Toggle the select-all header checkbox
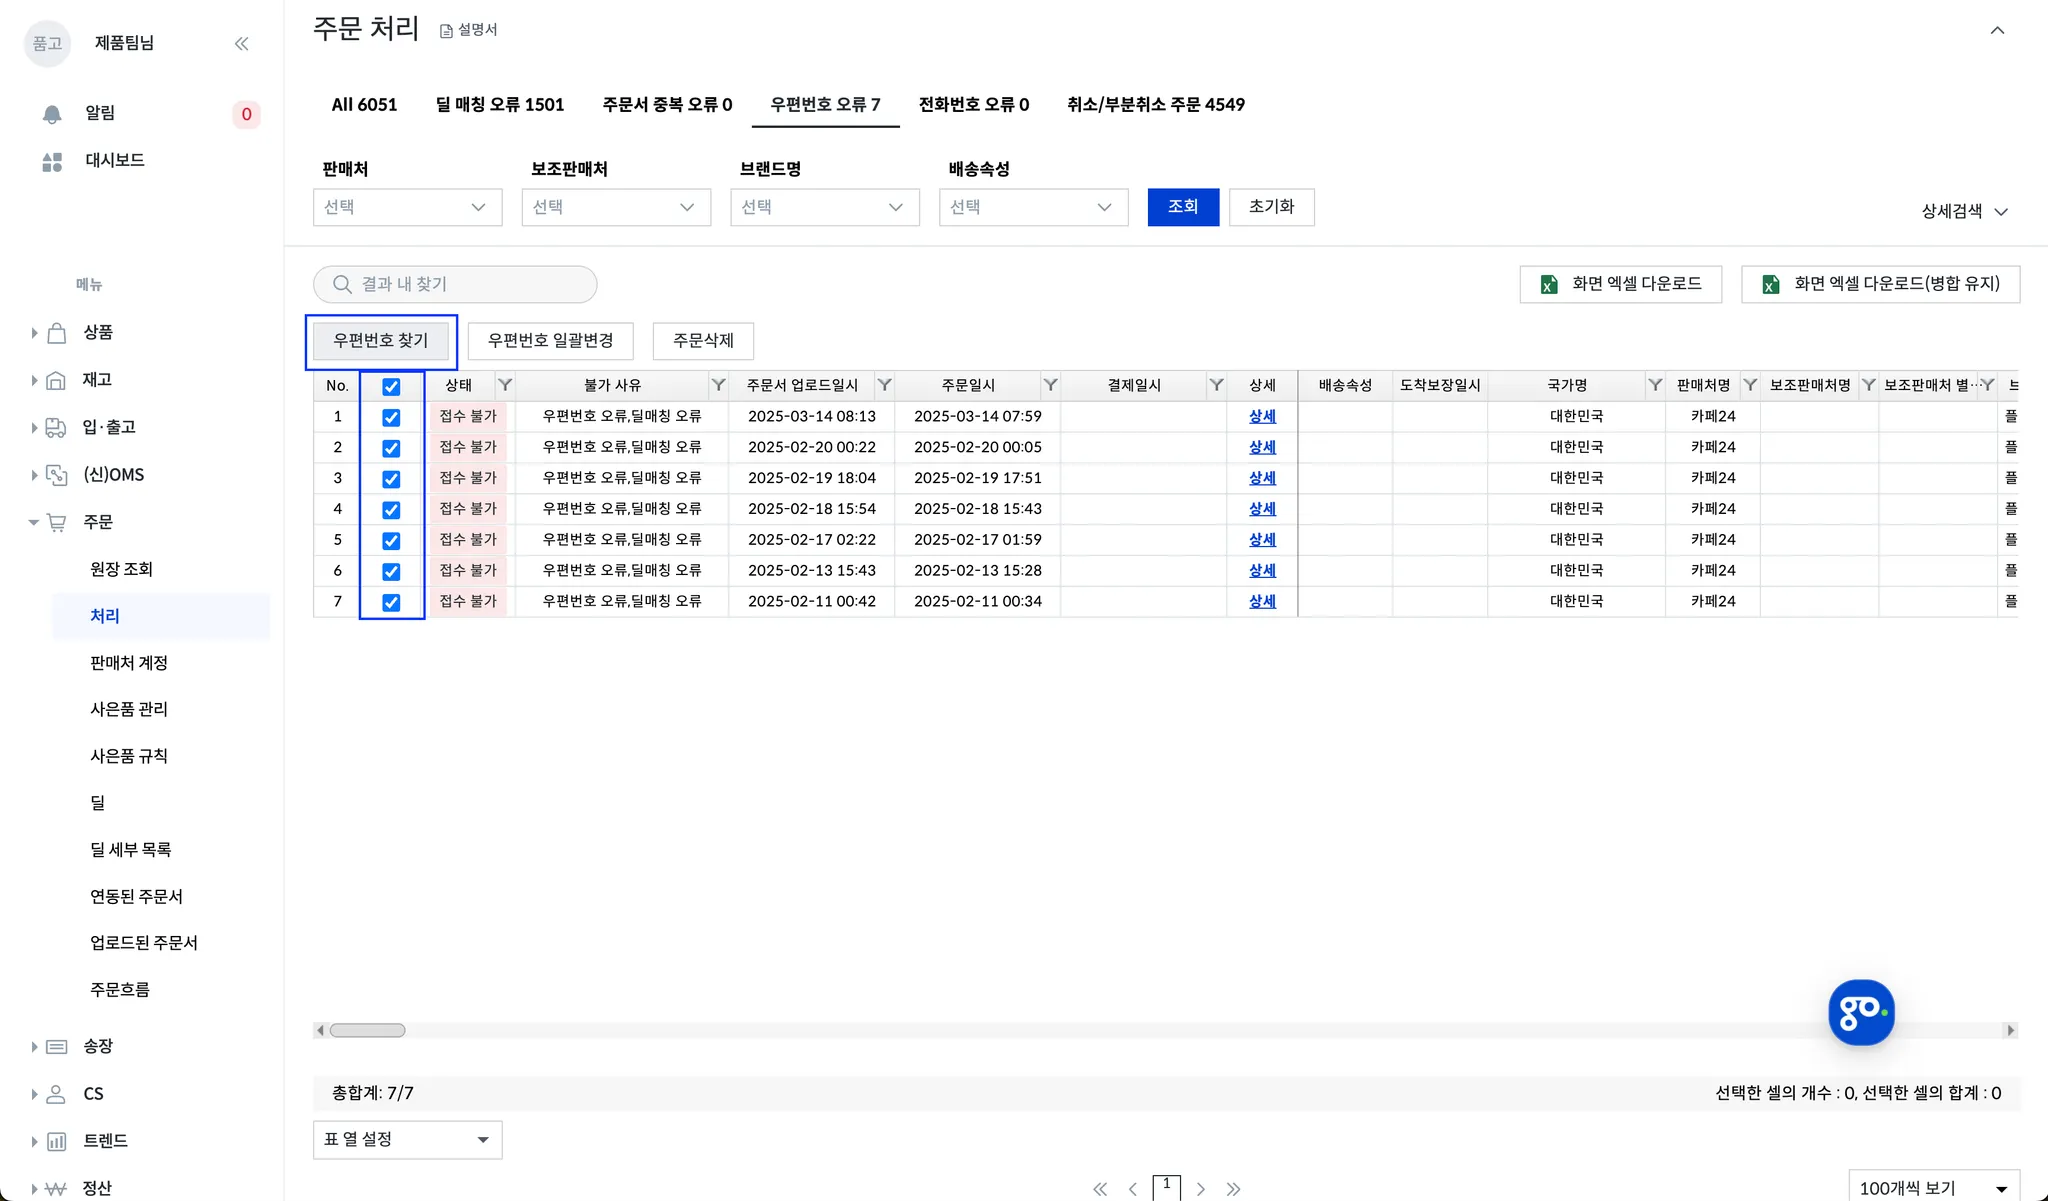This screenshot has height=1201, width=2048. point(391,386)
